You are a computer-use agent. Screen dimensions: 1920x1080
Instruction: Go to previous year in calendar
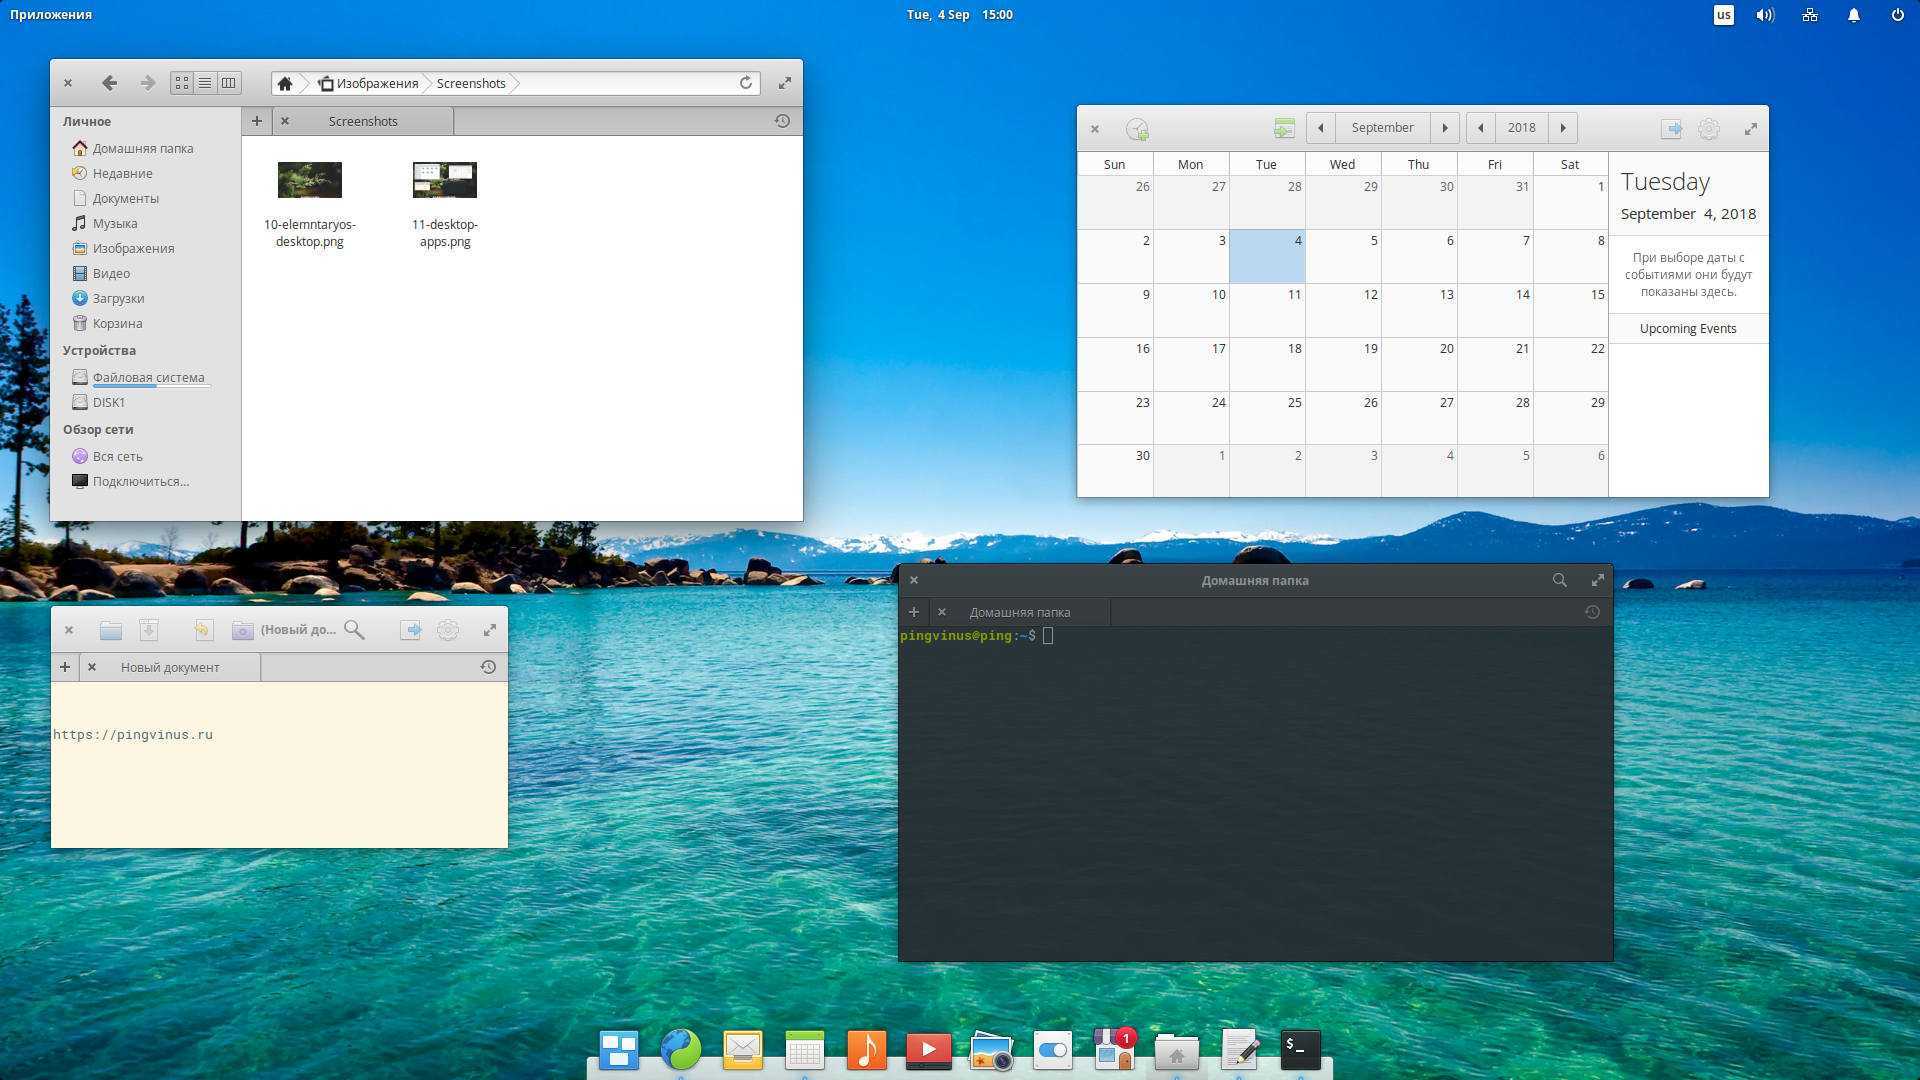pos(1481,128)
